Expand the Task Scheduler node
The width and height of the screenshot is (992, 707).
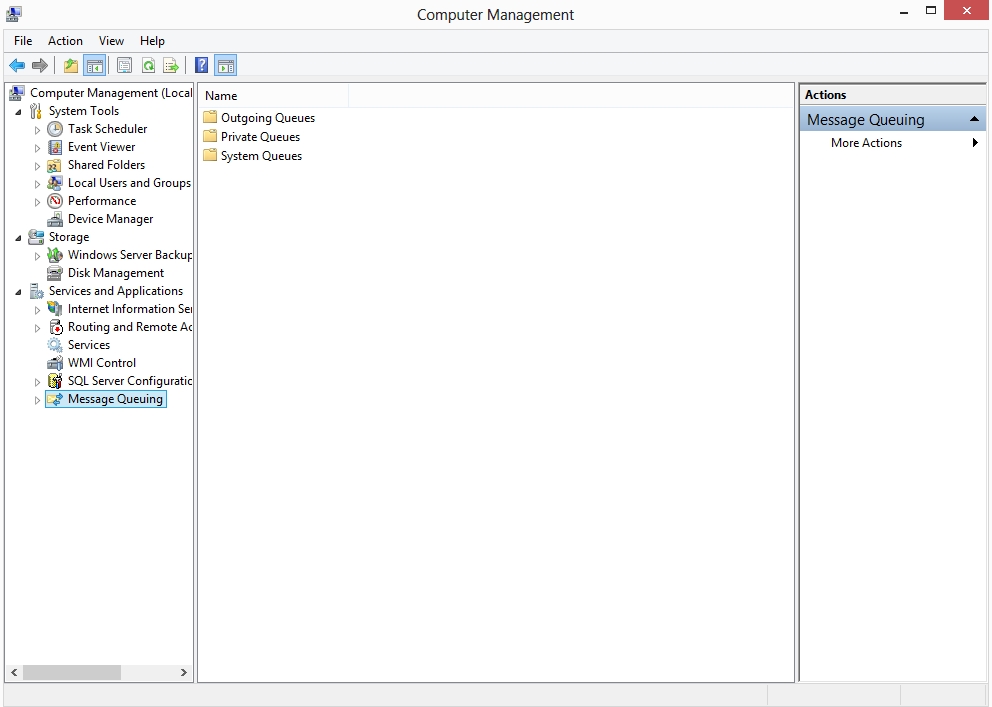[x=37, y=130]
